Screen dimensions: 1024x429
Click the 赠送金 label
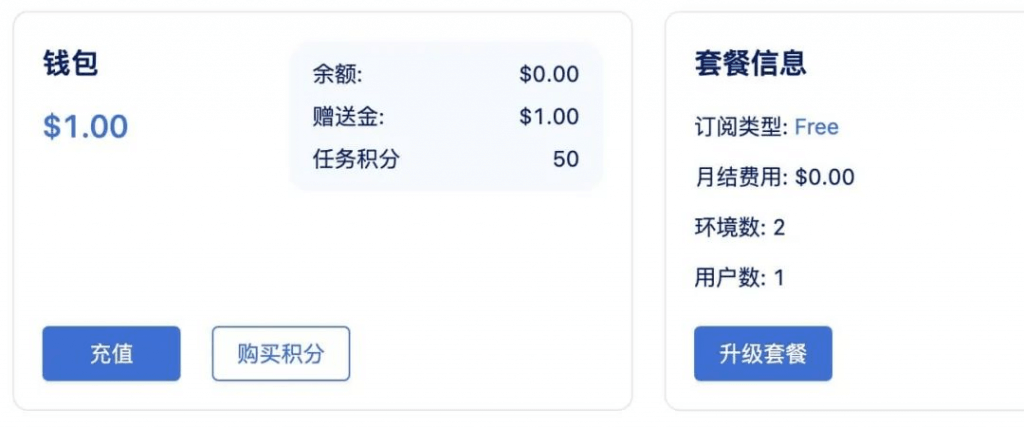pos(348,117)
